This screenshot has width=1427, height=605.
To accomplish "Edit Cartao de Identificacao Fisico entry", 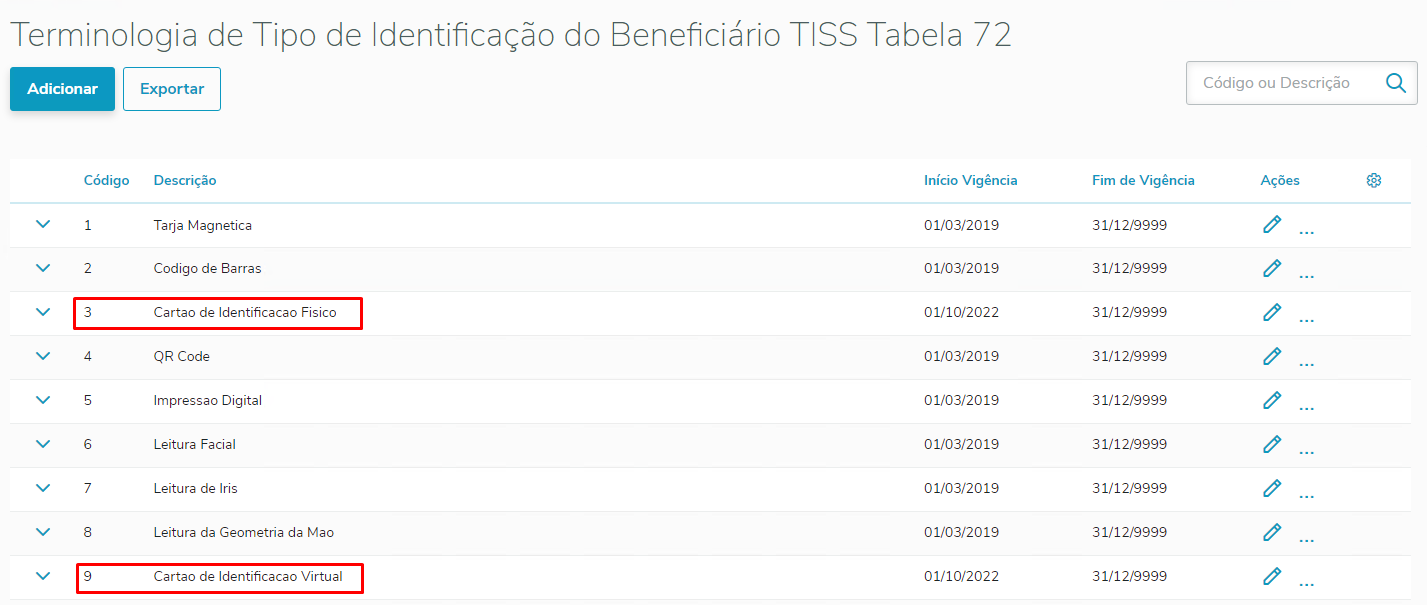I will (1272, 312).
